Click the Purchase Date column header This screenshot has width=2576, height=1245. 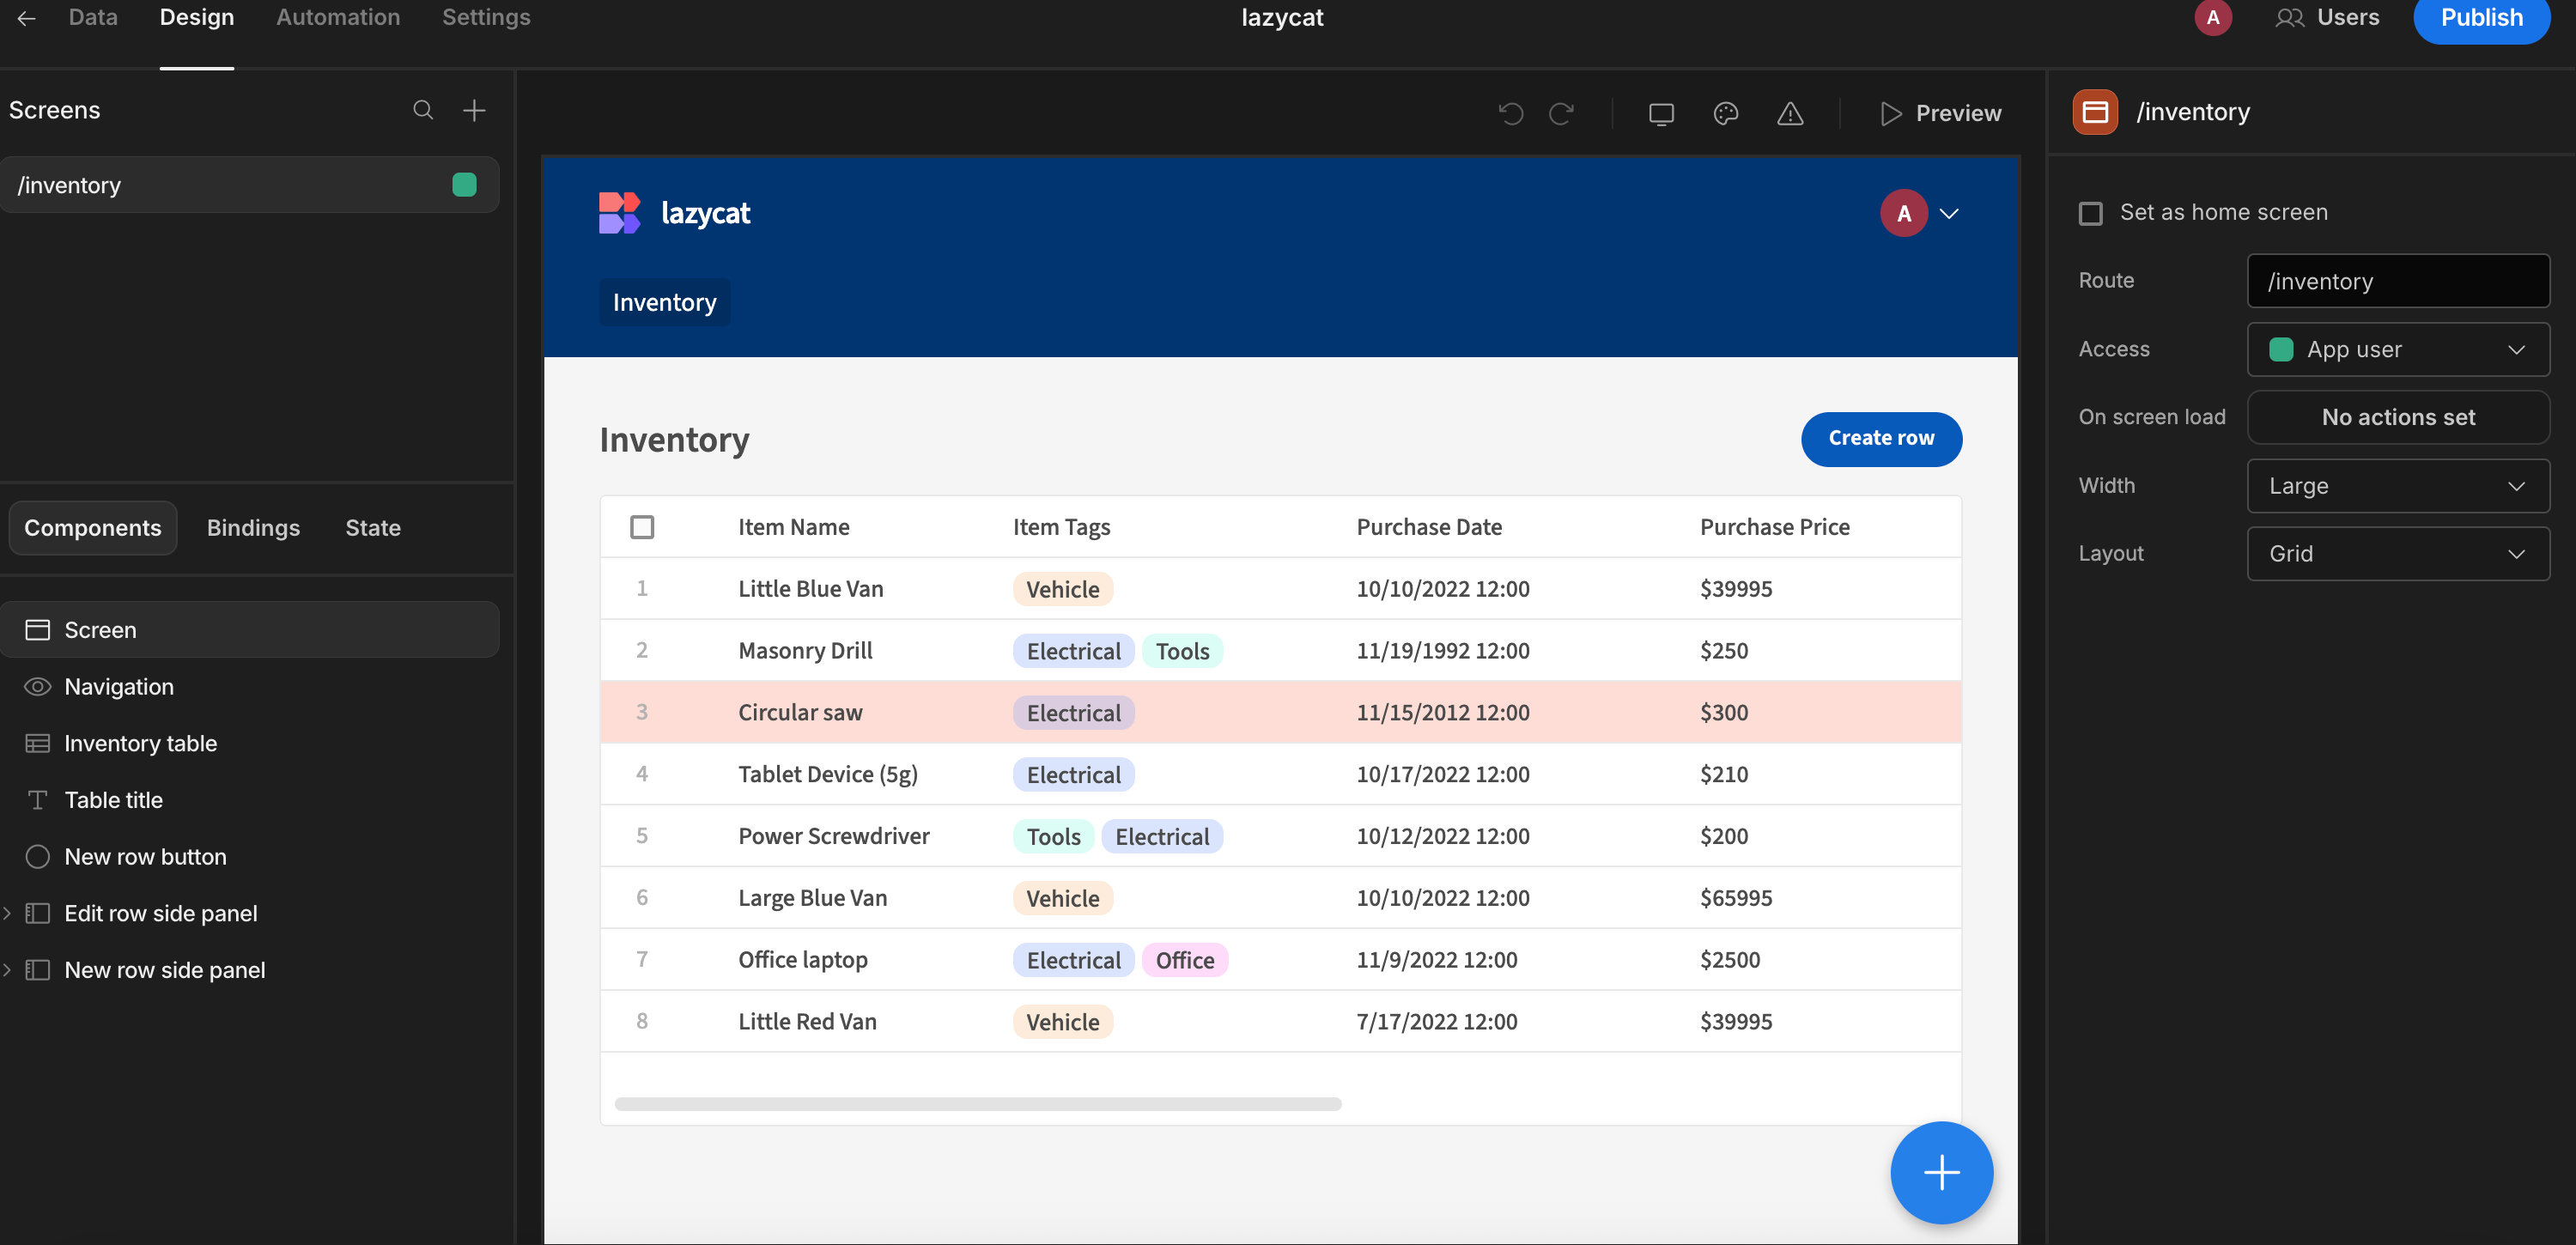point(1429,527)
